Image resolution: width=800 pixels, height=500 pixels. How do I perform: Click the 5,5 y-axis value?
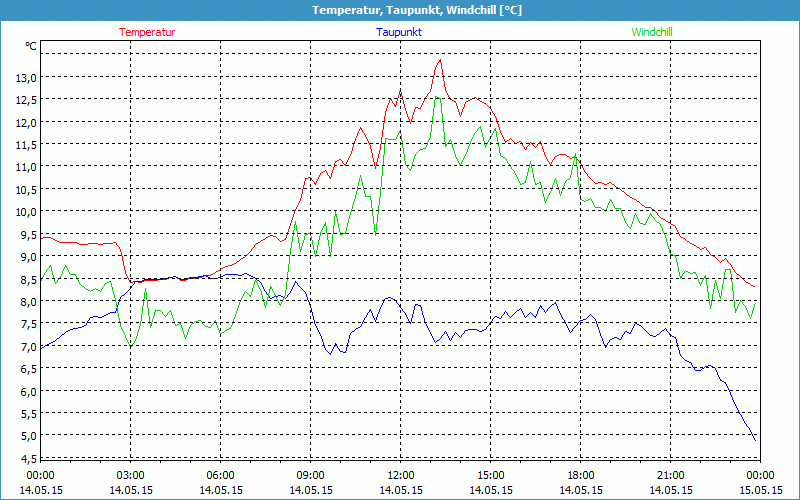(x=28, y=413)
